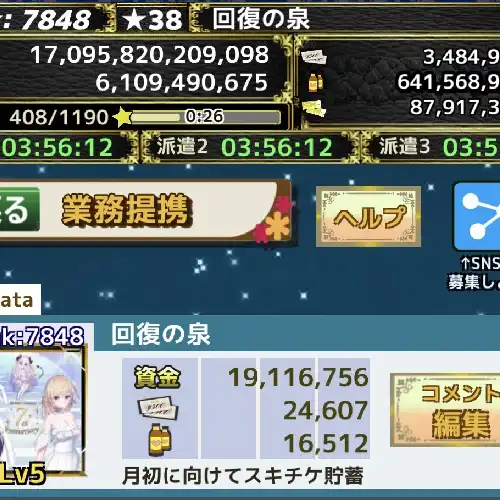The width and height of the screenshot is (500, 500).
Task: Click the ticket icon in top resource panel
Action: 314,57
